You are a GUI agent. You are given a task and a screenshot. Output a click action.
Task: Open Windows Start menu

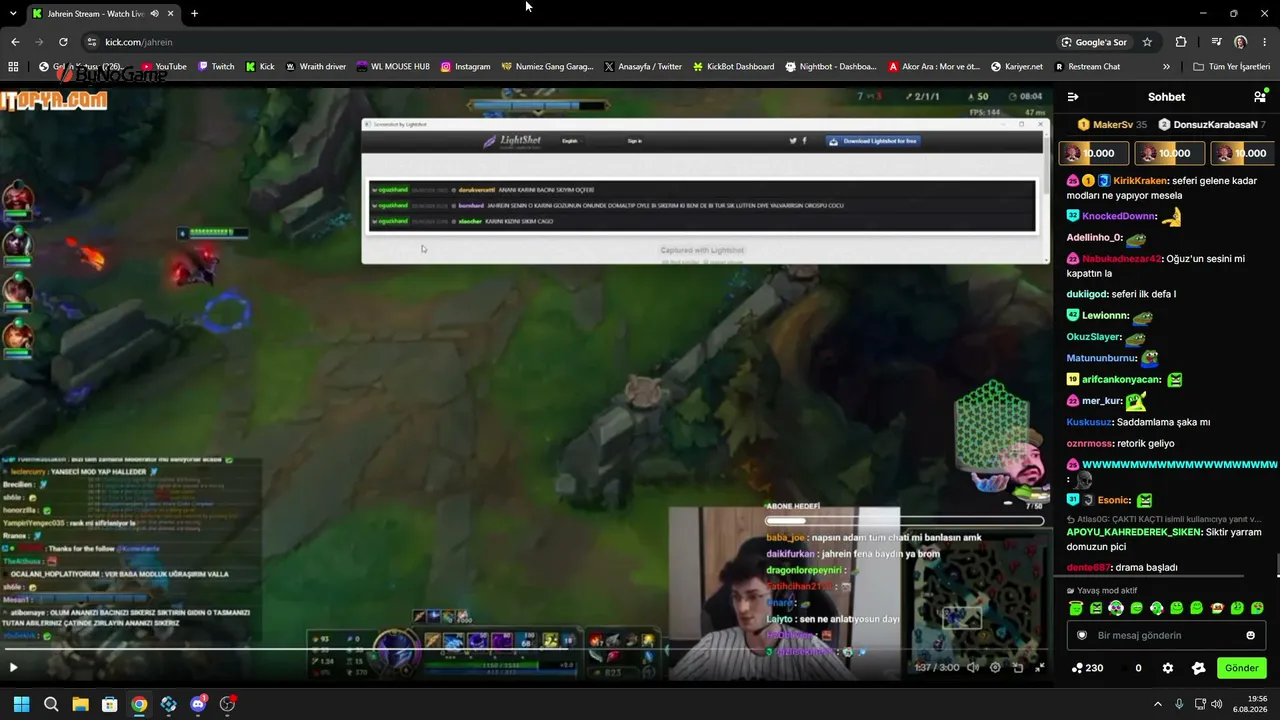[x=21, y=704]
